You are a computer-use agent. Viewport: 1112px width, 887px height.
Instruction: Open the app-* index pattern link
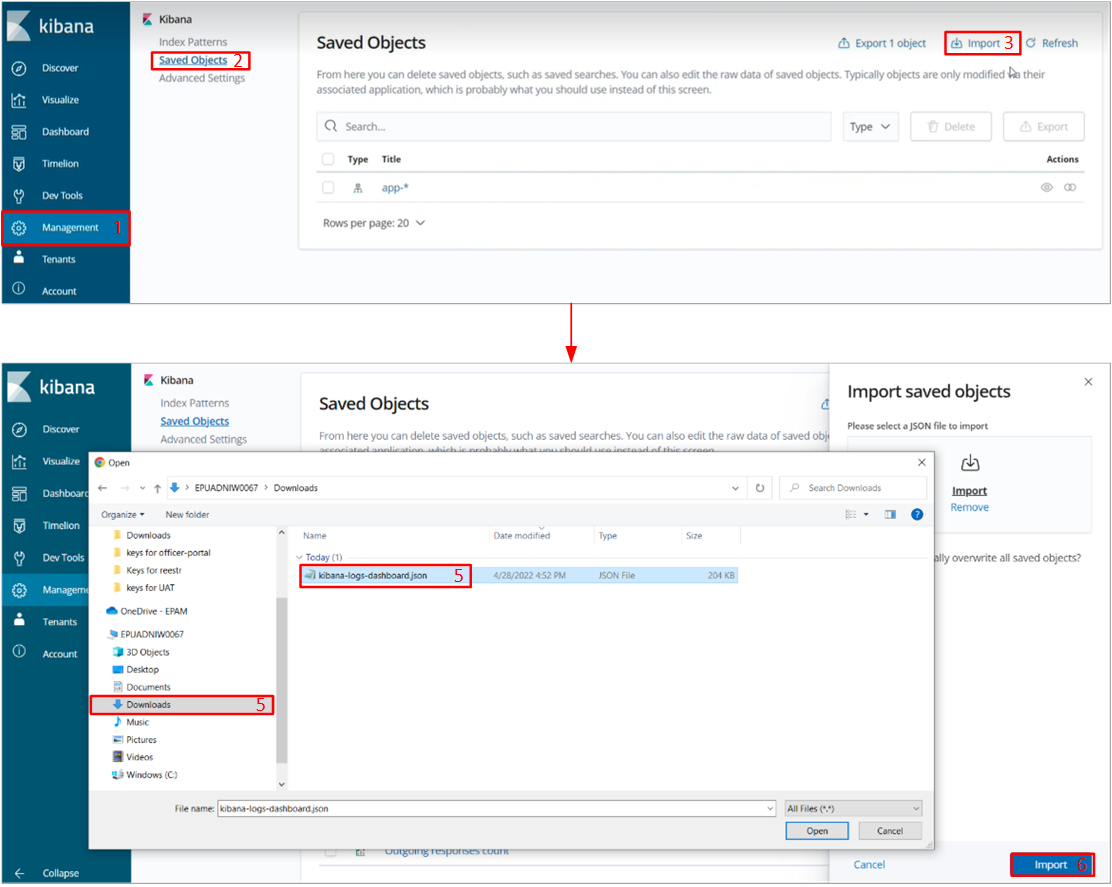(395, 188)
